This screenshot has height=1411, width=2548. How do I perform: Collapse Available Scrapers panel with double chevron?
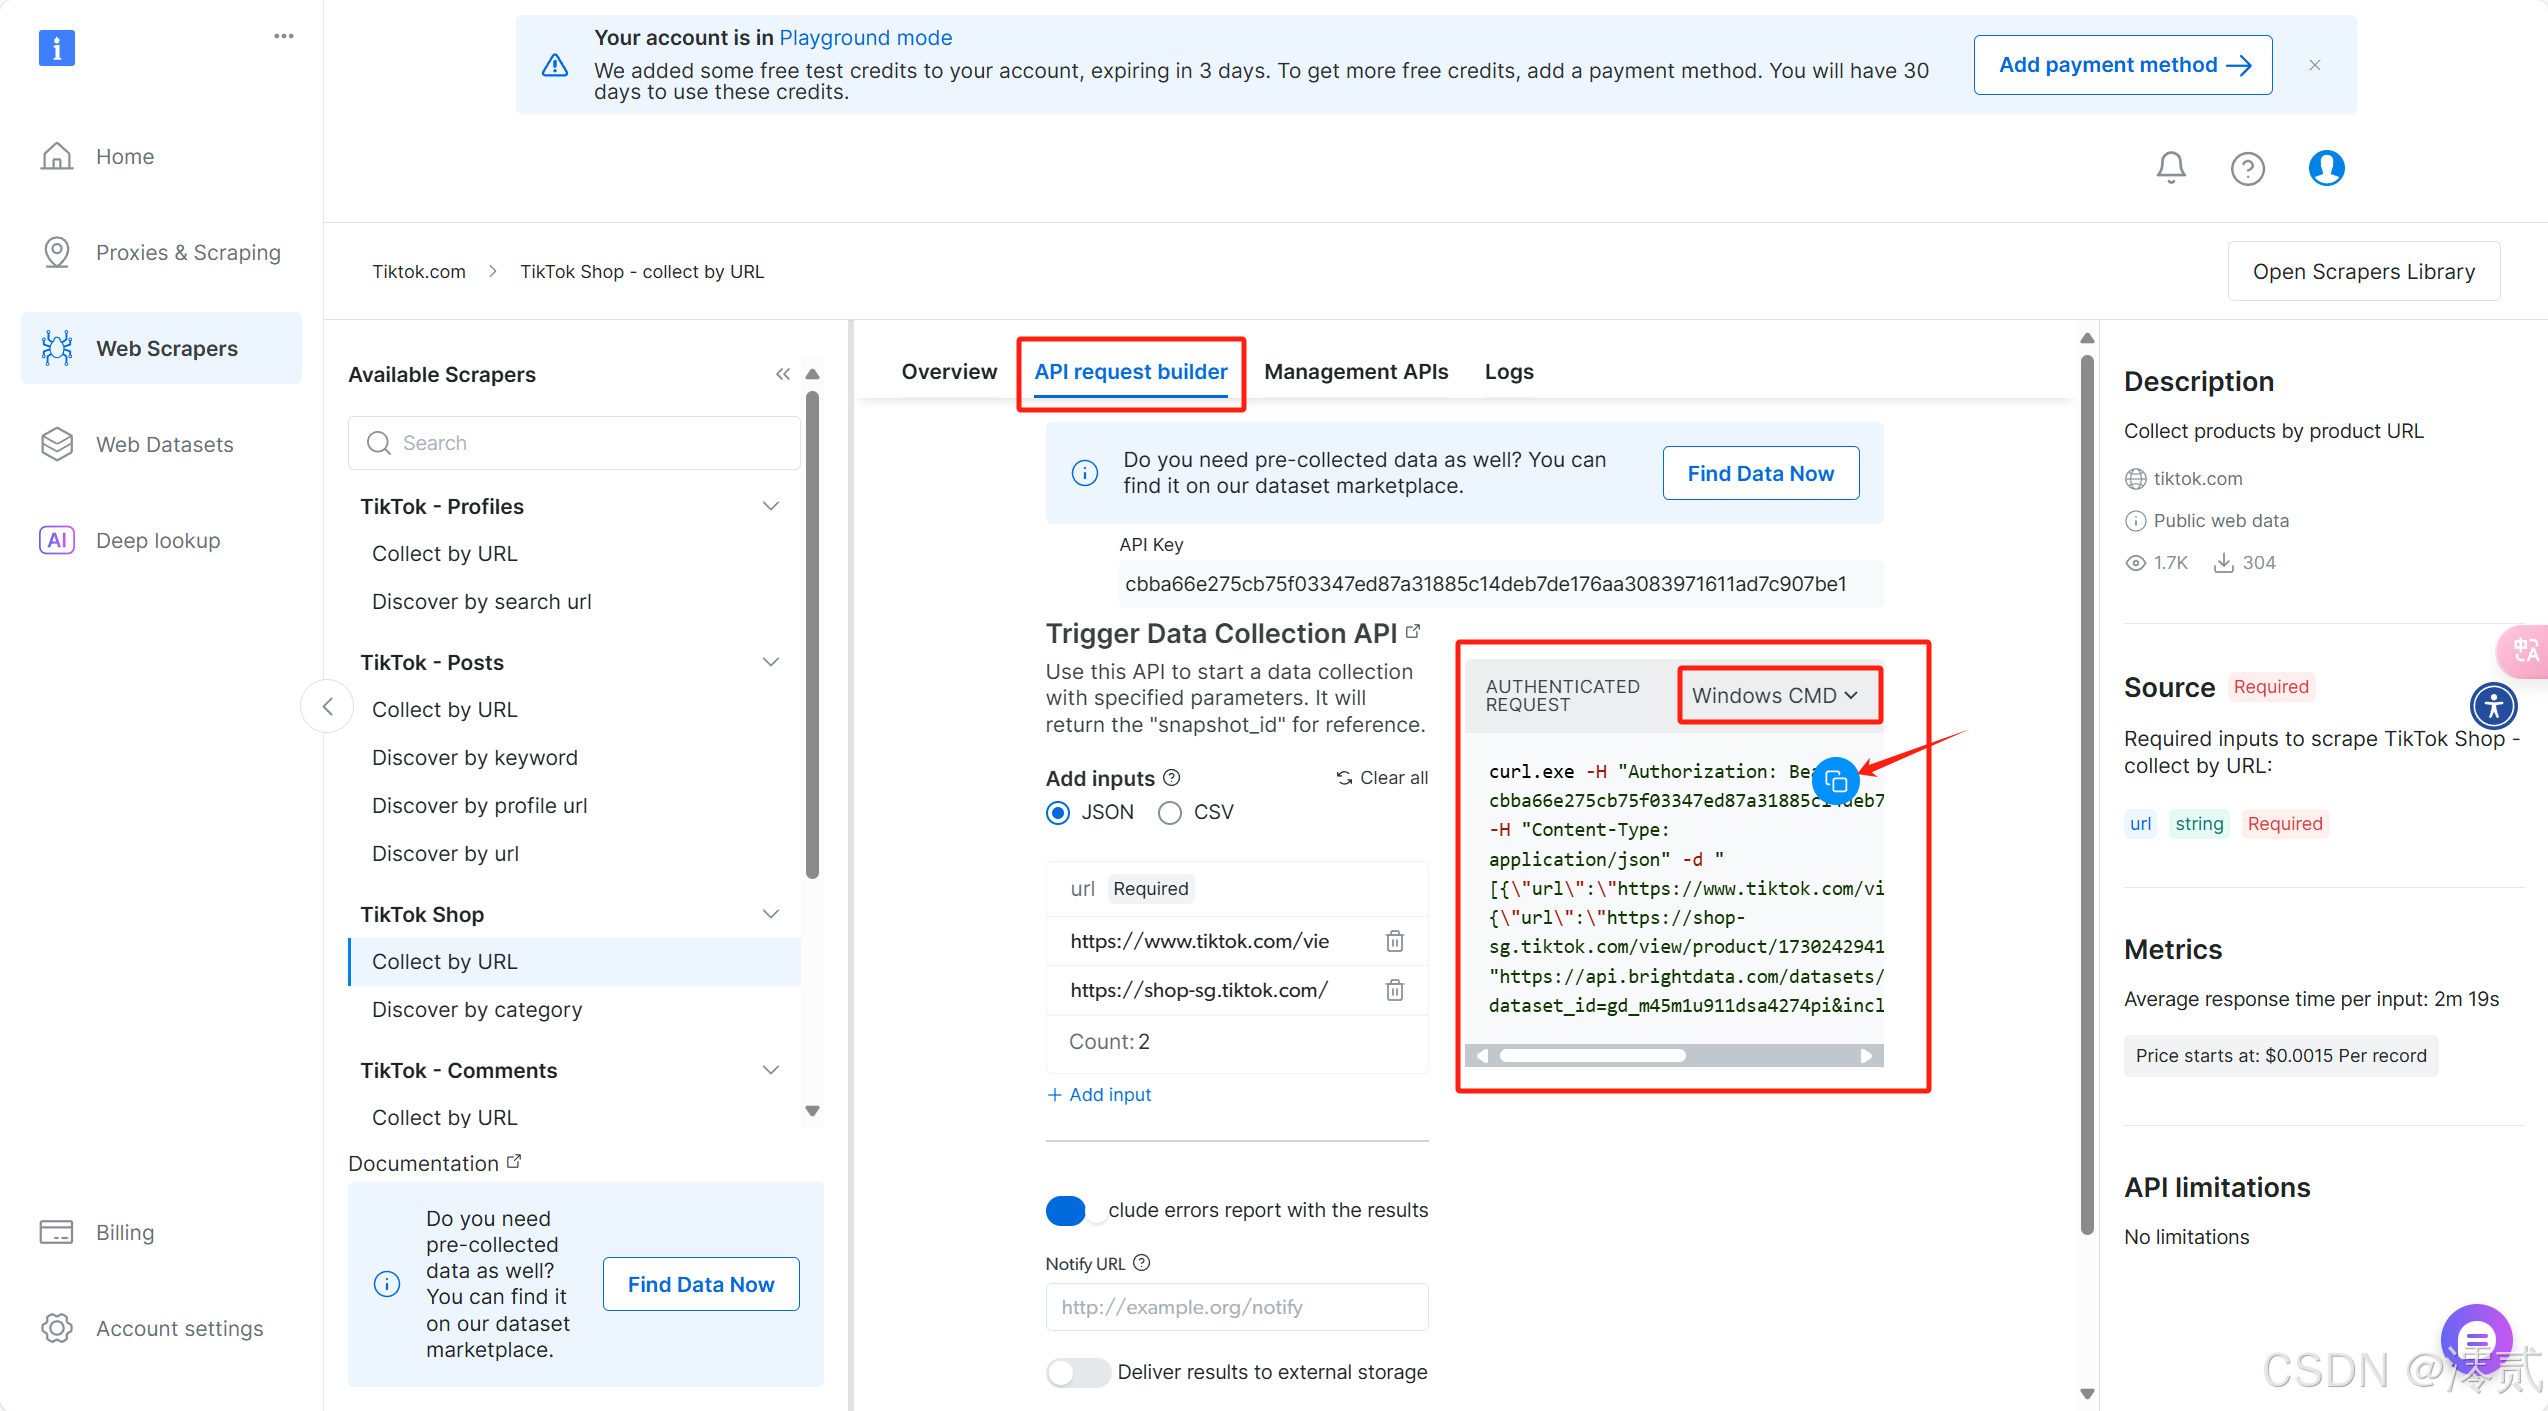783,374
